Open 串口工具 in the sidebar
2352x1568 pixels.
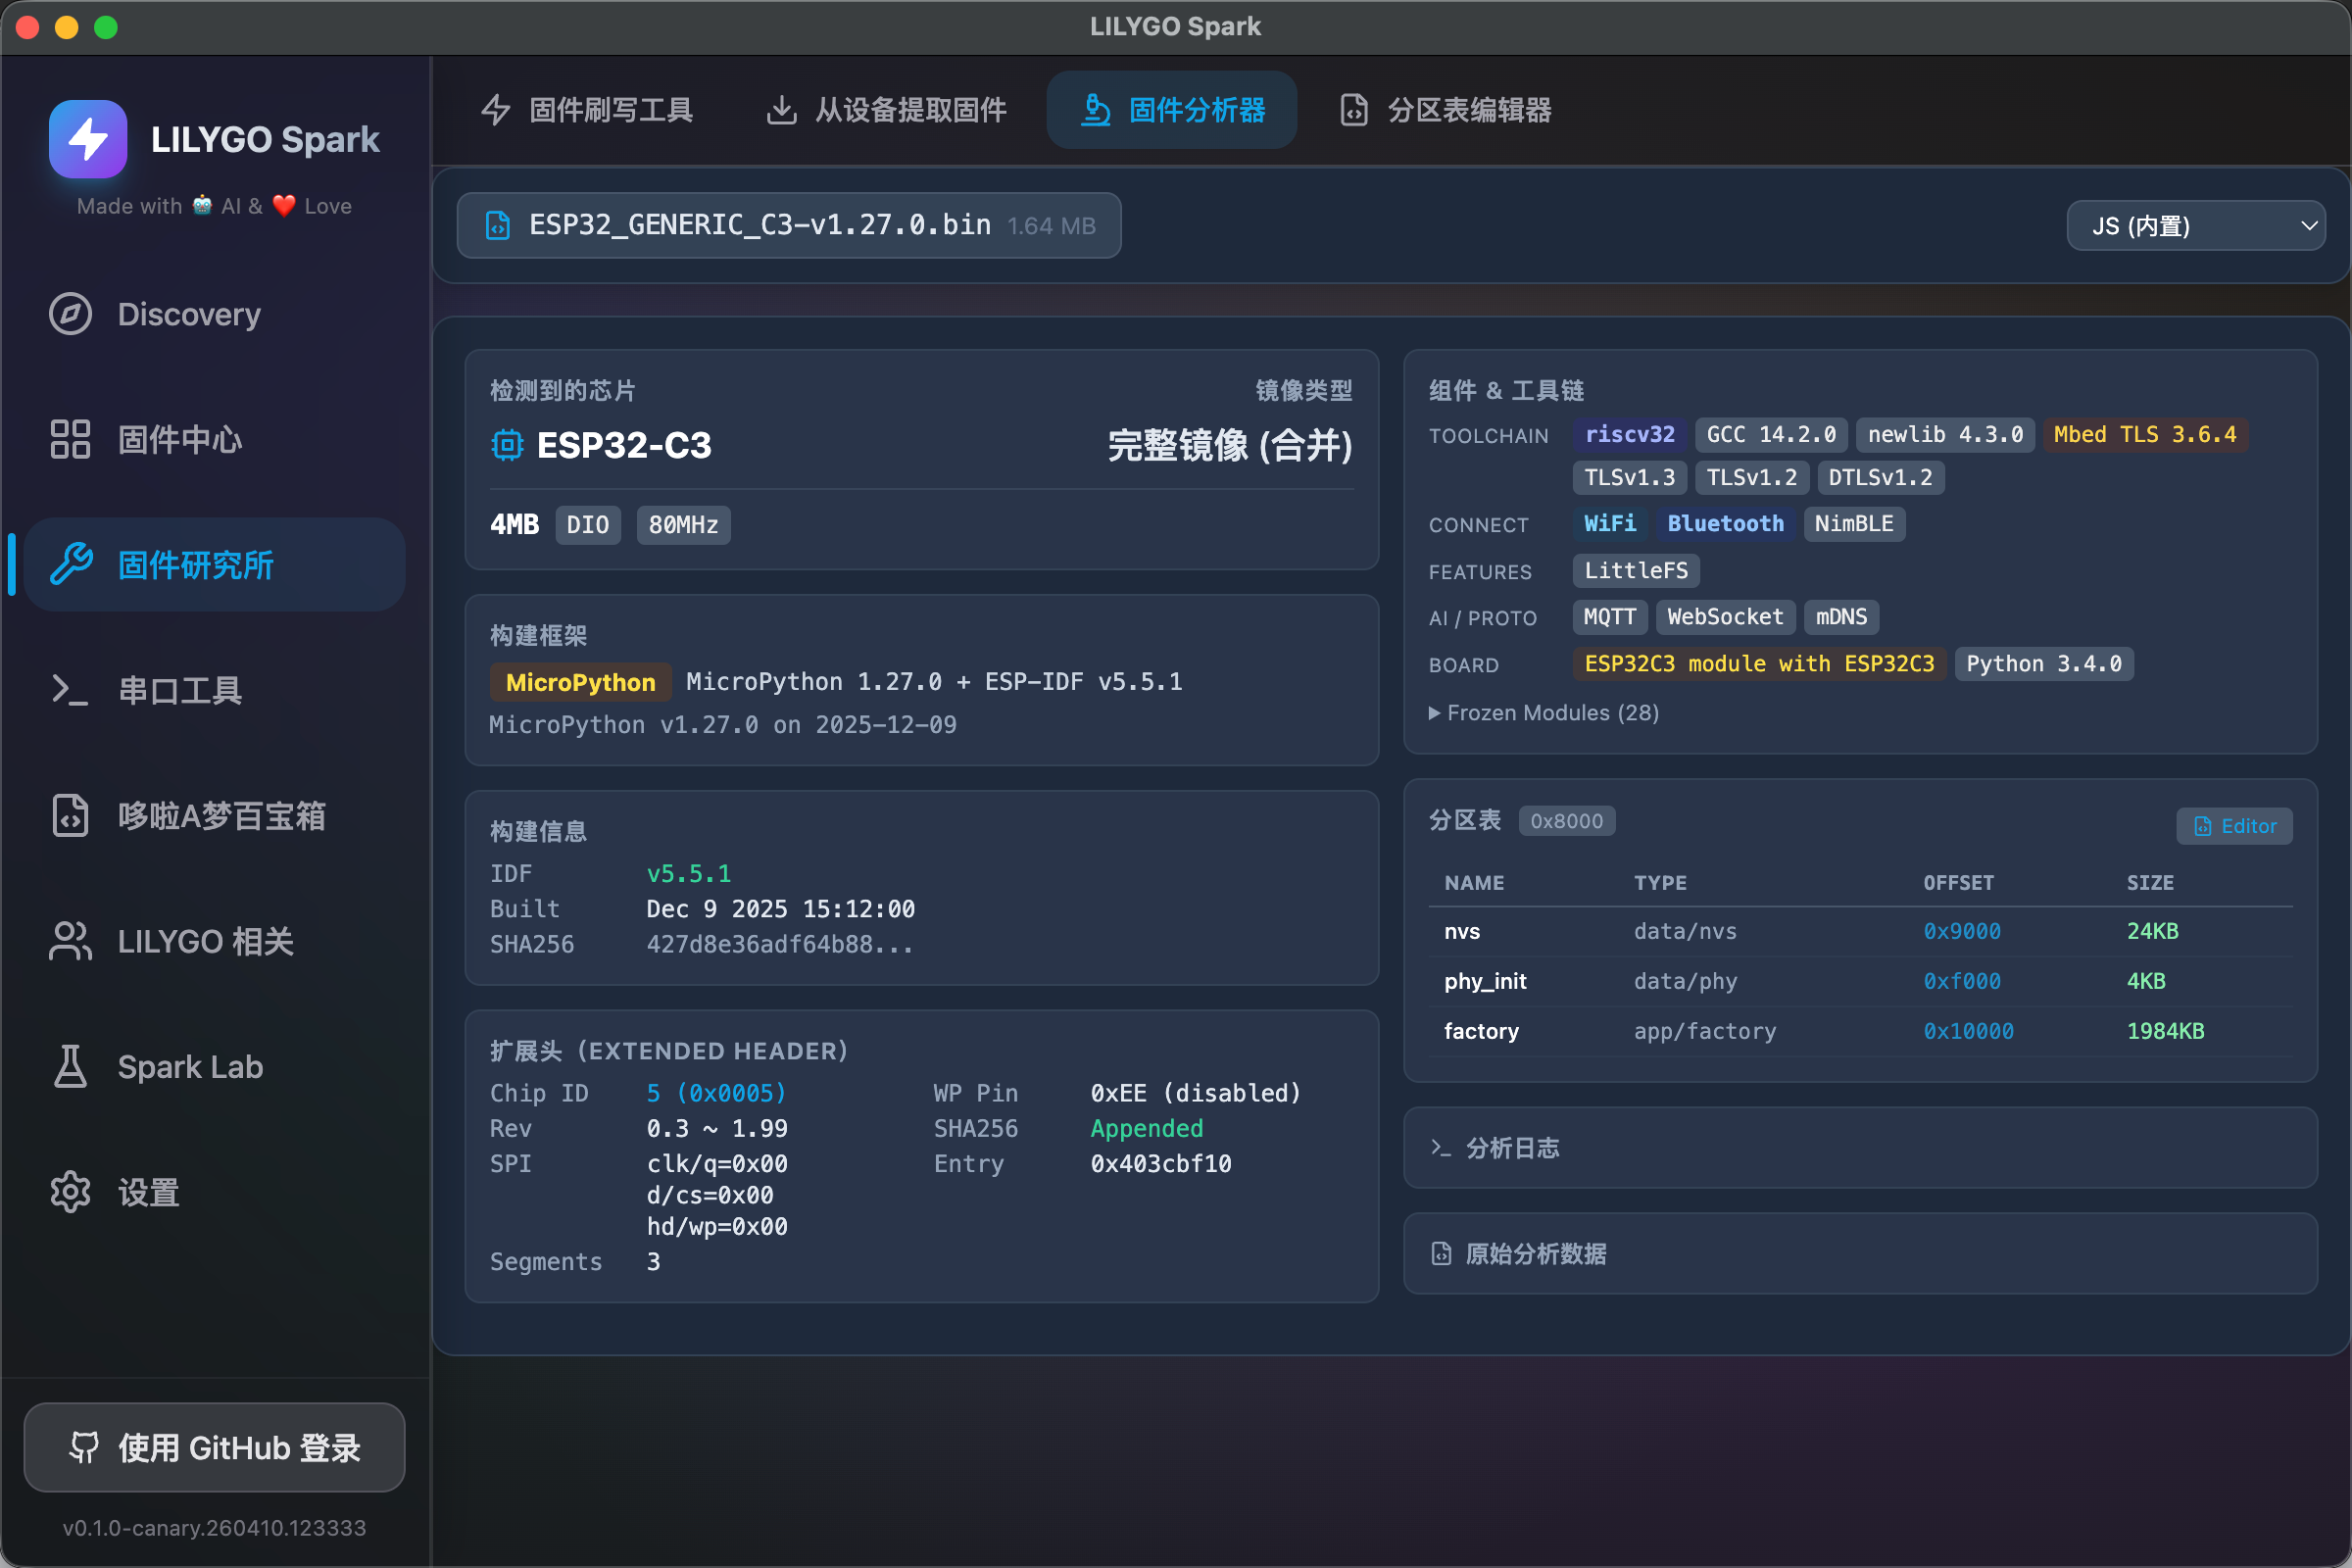[215, 690]
